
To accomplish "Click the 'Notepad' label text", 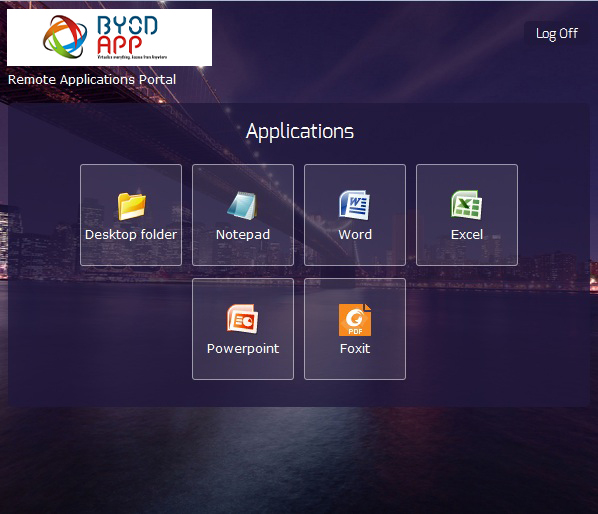I will tap(243, 235).
